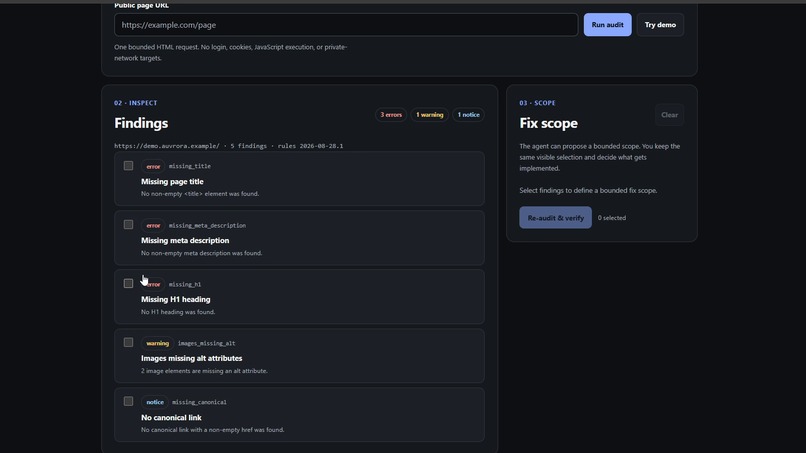
Task: Select the 'Missing H1 heading' finding text
Action: point(176,299)
